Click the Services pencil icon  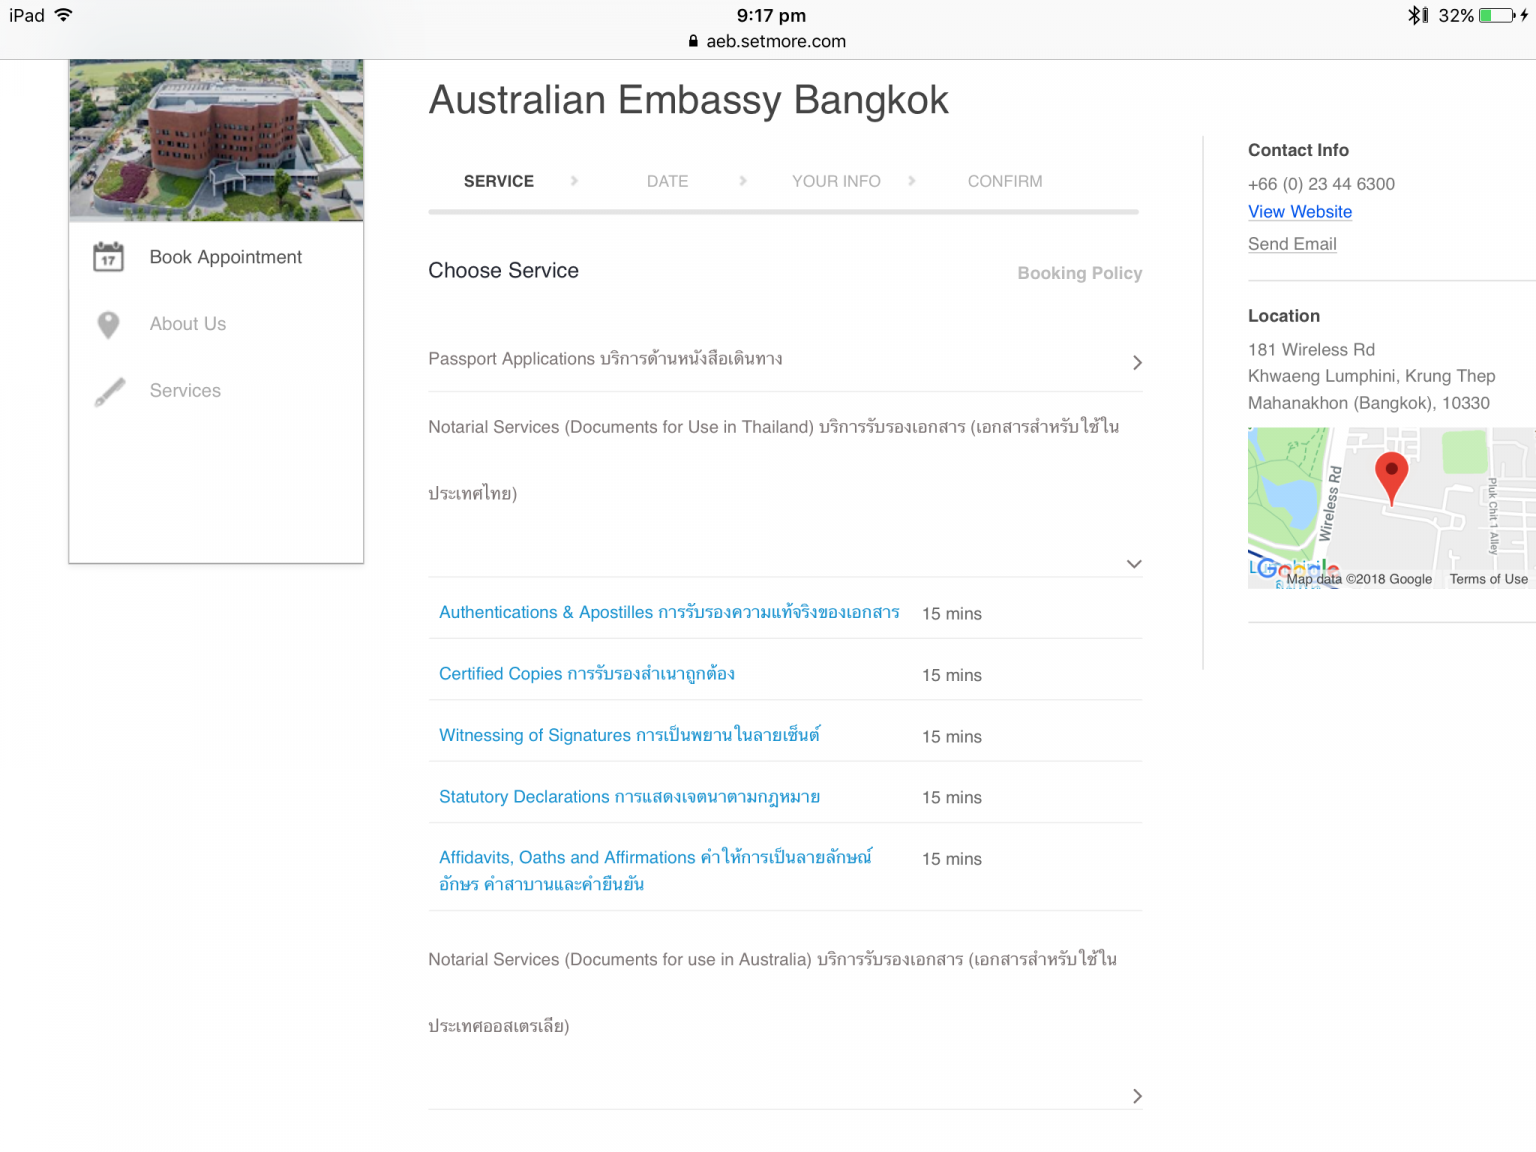(x=109, y=391)
